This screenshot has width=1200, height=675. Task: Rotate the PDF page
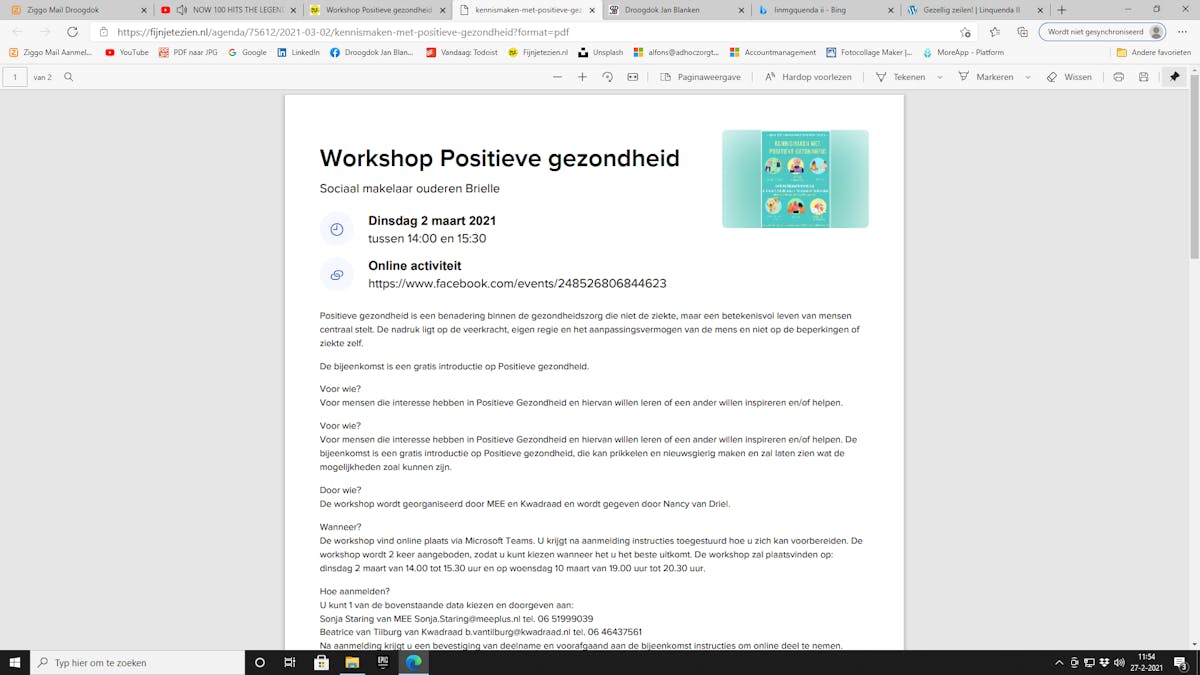607,77
